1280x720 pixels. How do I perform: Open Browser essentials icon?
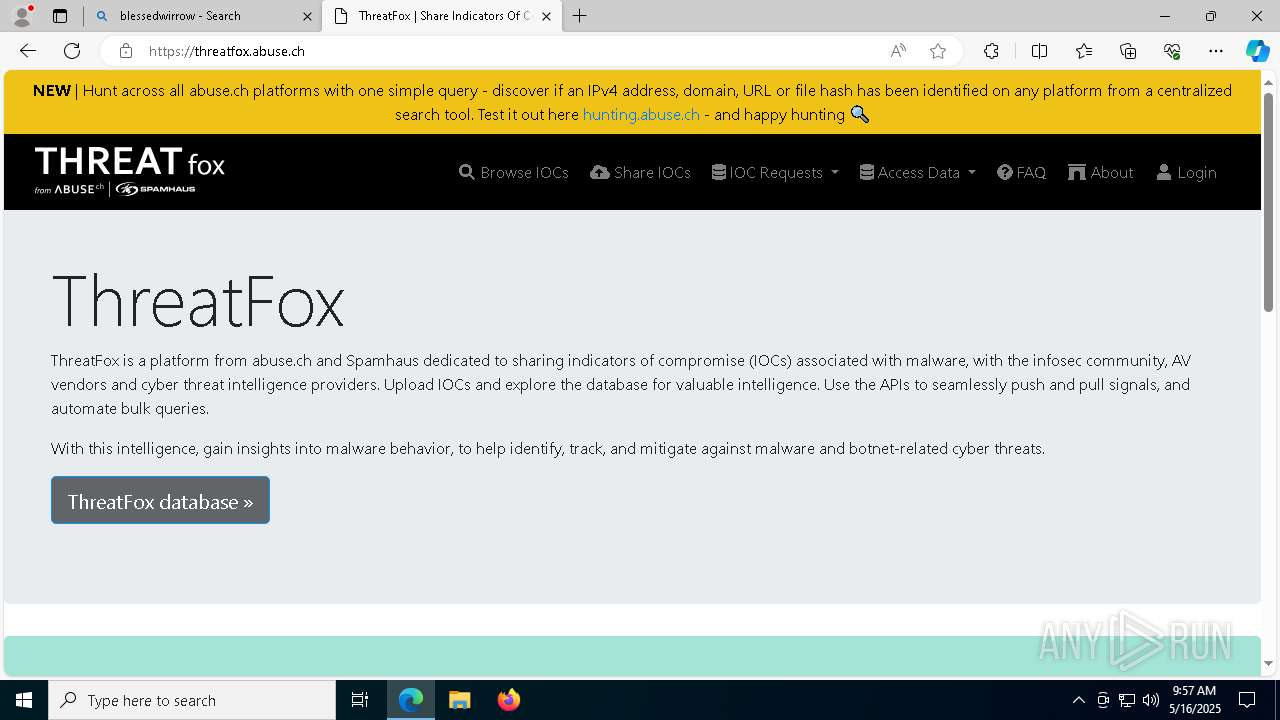coord(1172,51)
